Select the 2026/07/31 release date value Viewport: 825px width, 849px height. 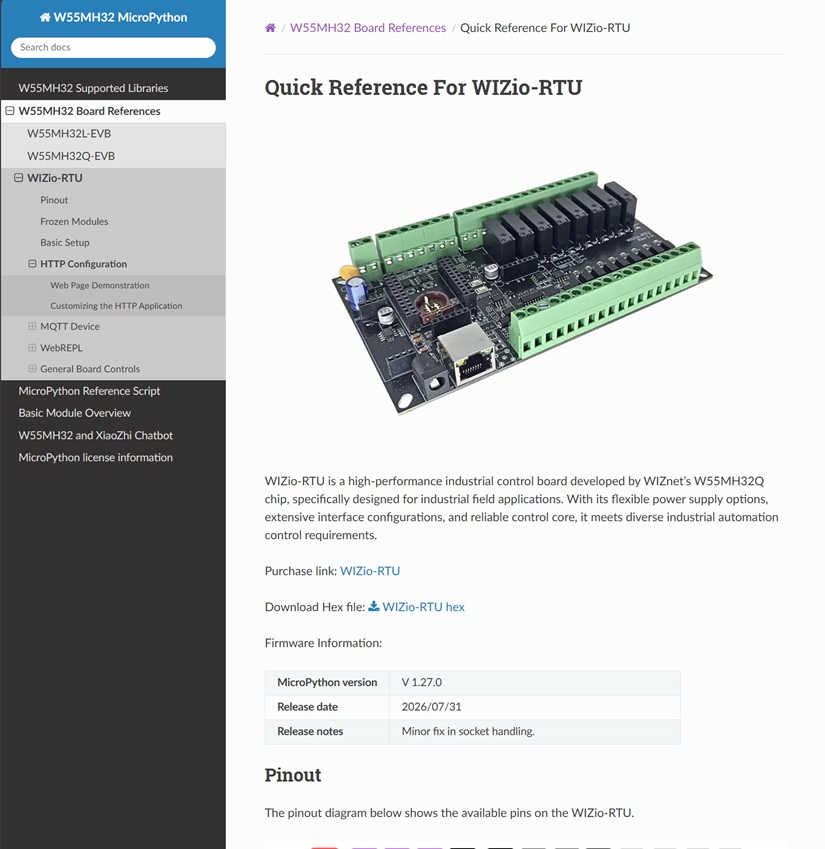tap(431, 707)
